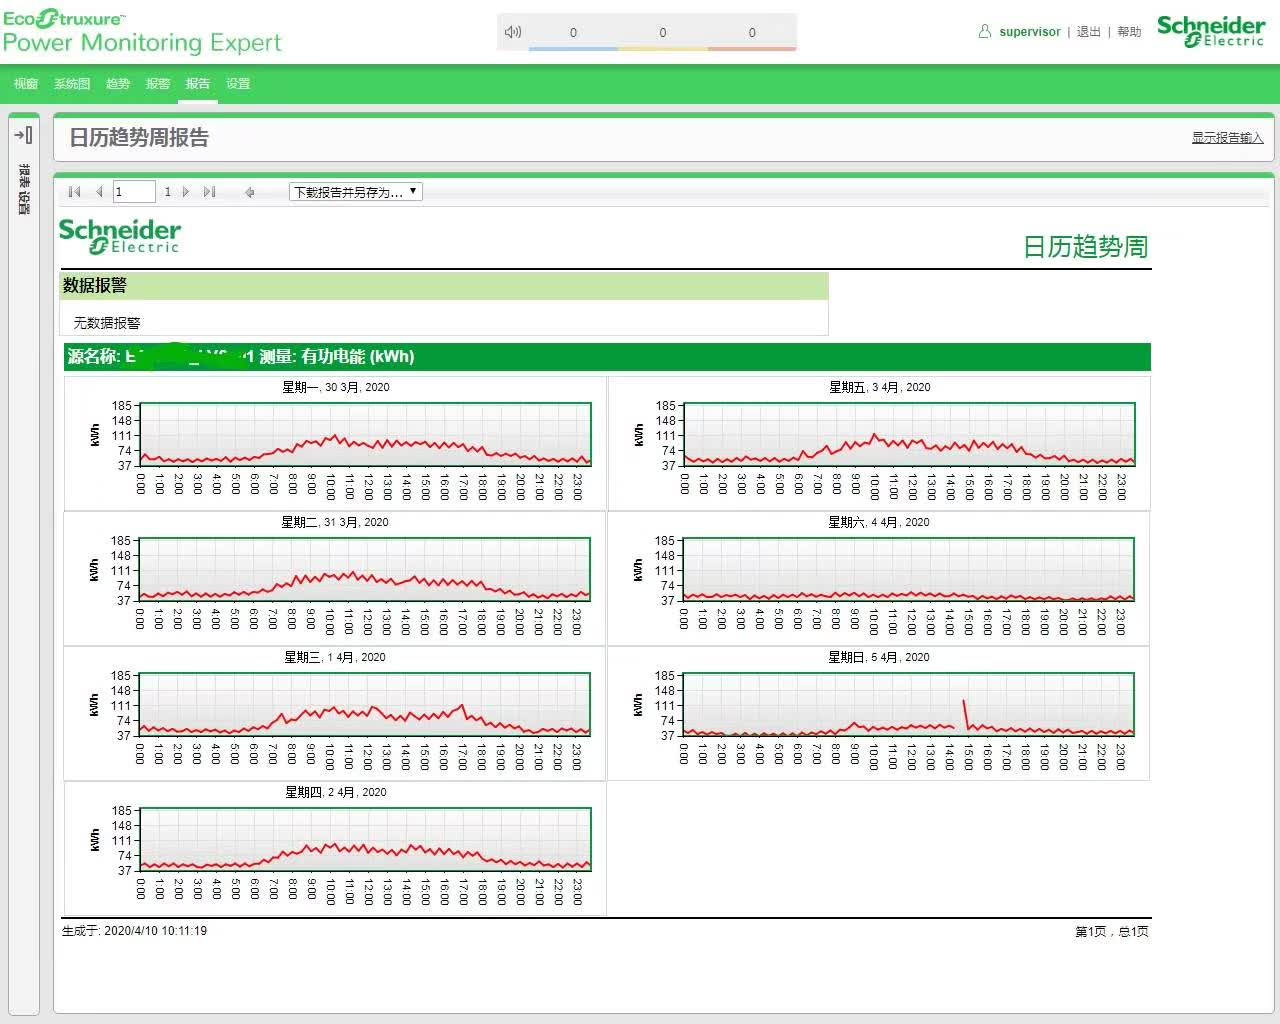This screenshot has height=1024, width=1280.
Task: Go to next report page
Action: pyautogui.click(x=186, y=192)
